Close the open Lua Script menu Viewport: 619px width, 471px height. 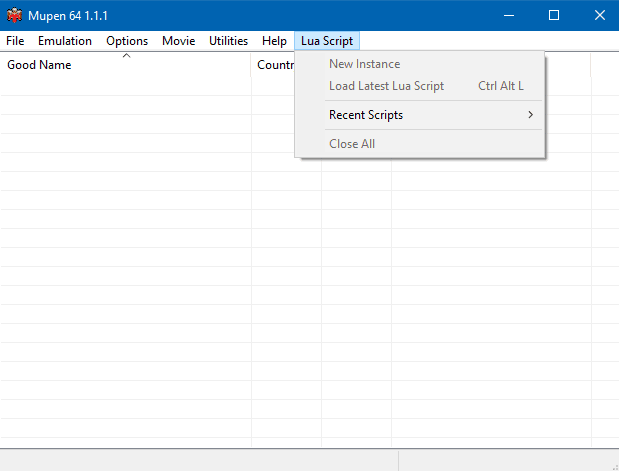[x=327, y=41]
